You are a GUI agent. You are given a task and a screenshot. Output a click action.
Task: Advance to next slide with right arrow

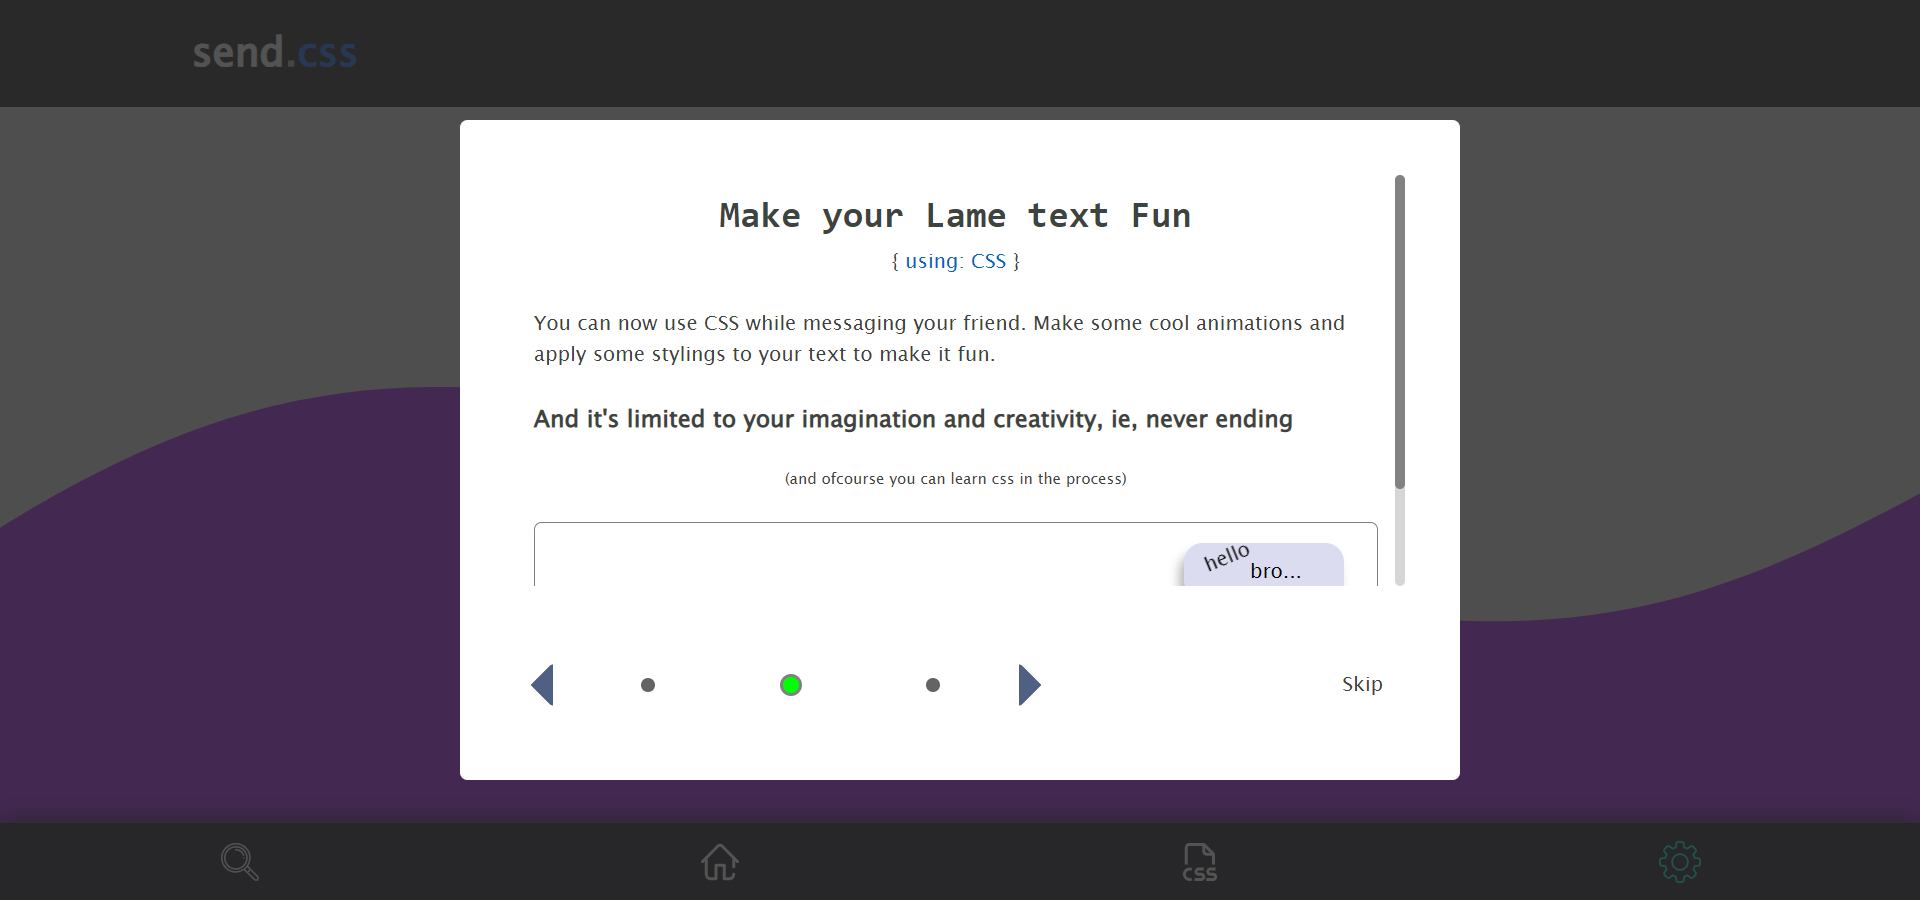1029,685
